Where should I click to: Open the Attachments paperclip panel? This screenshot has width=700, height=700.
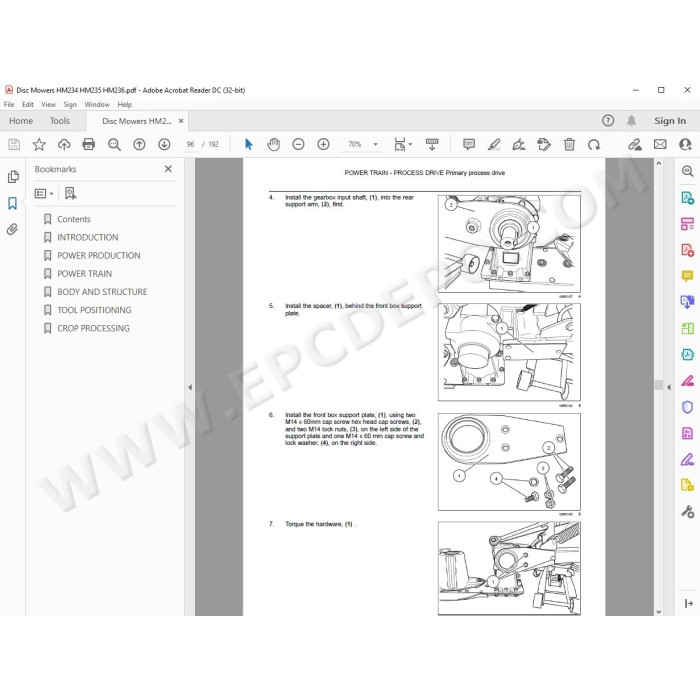coord(12,229)
